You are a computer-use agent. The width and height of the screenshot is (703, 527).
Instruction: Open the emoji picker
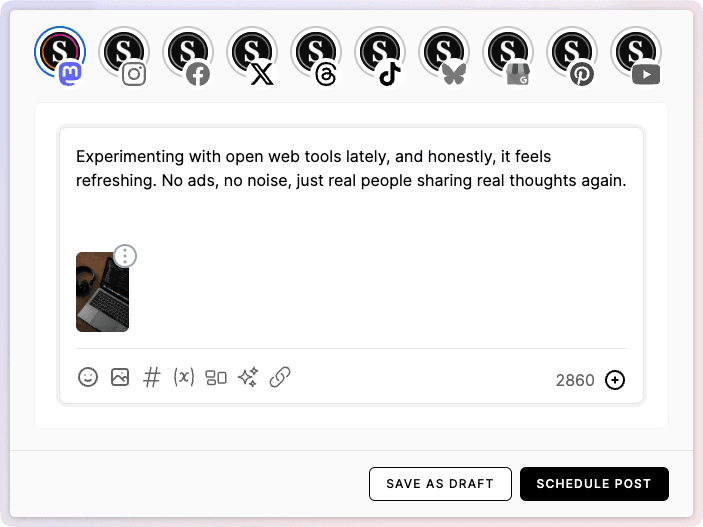click(x=88, y=377)
